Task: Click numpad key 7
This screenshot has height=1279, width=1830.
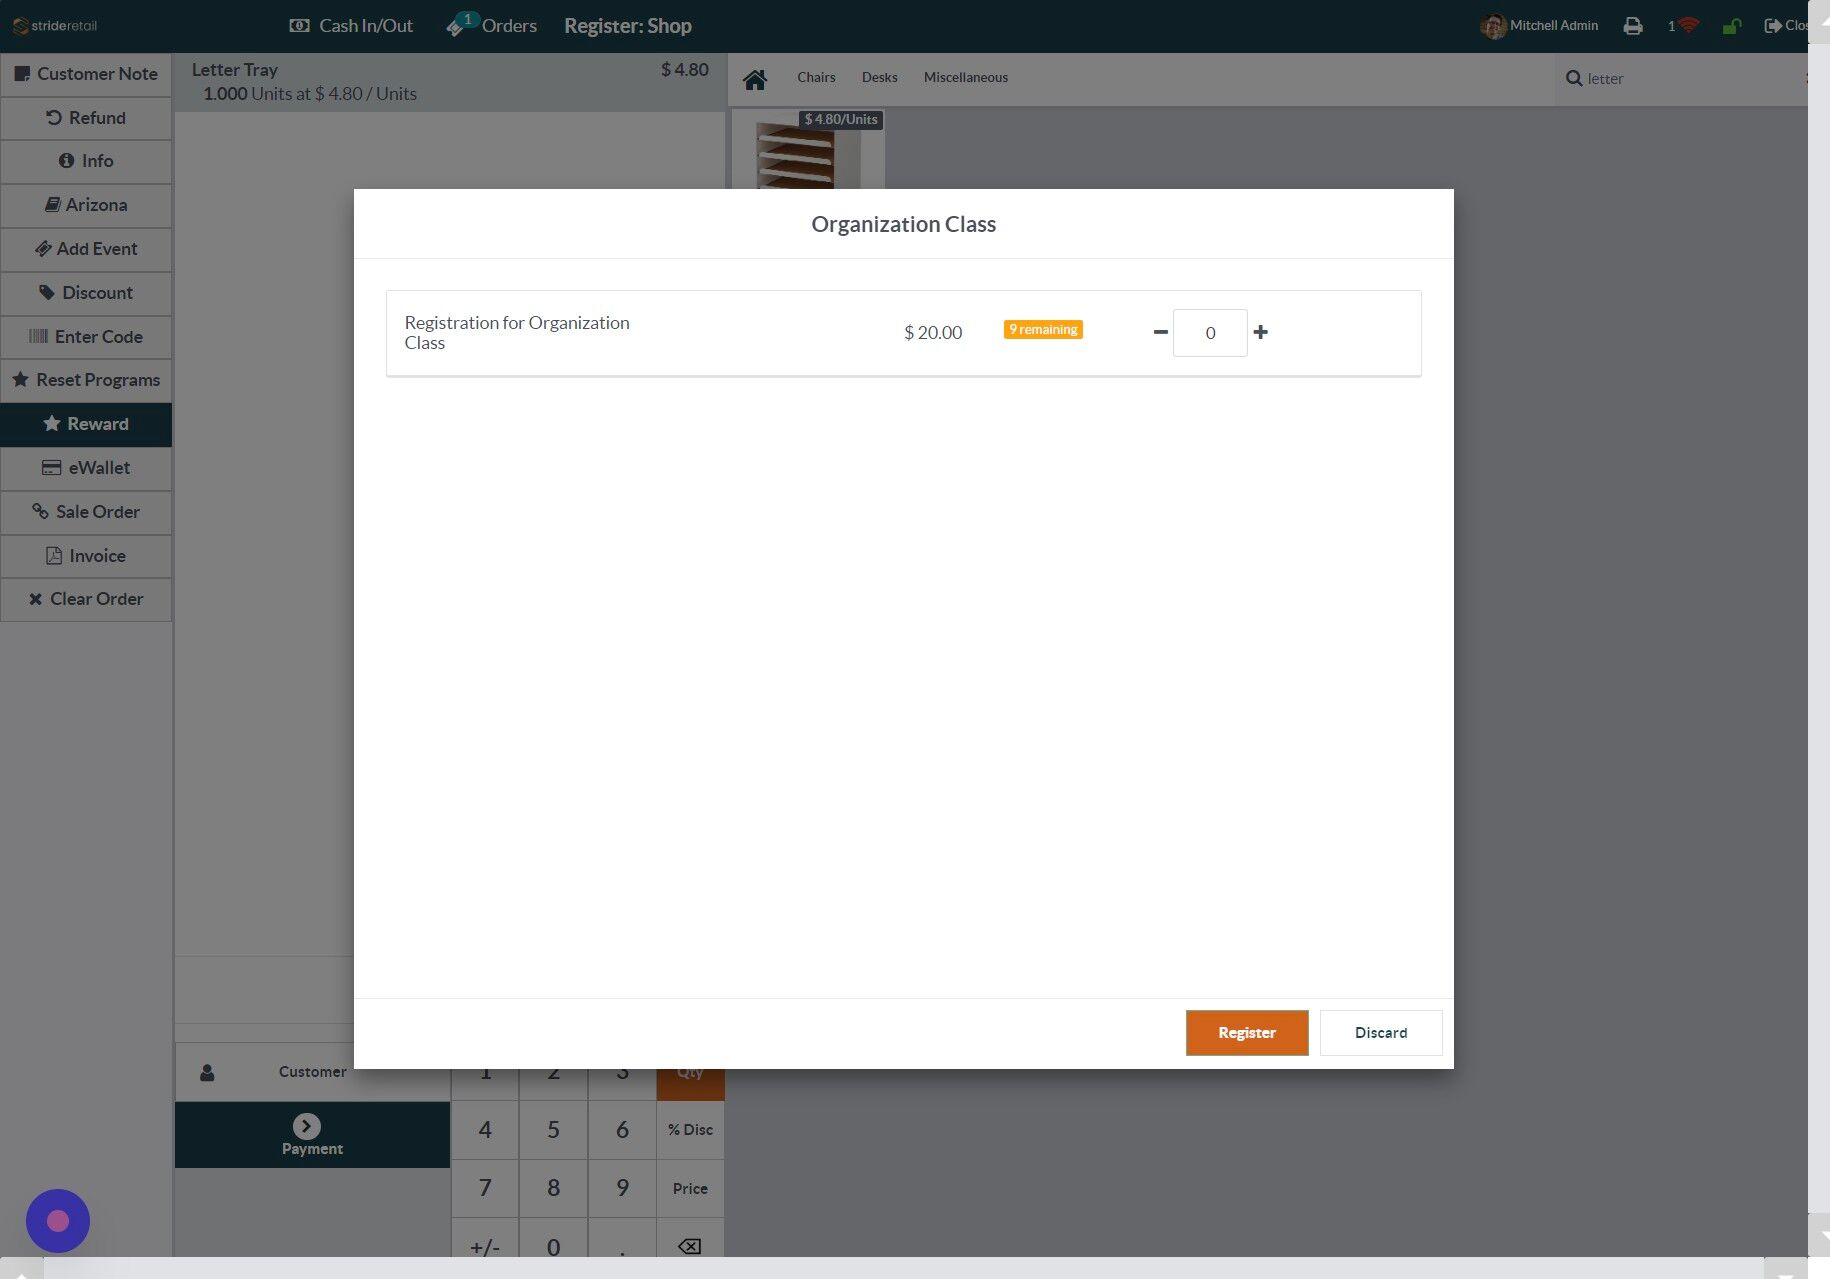Action: [x=485, y=1188]
